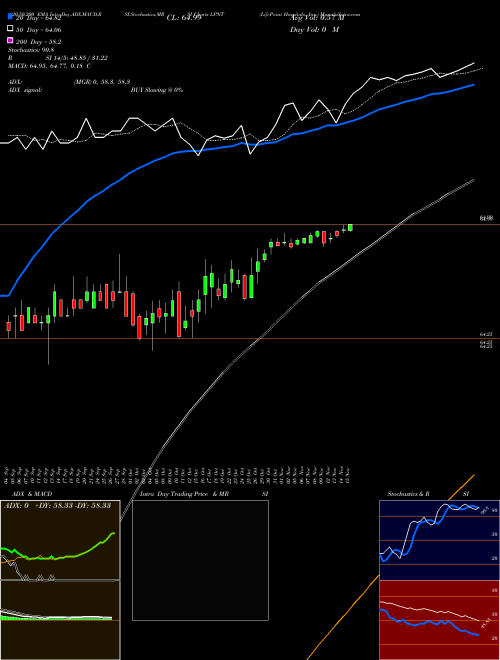
Task: Click the upper orange price level line
Action: coord(250,225)
